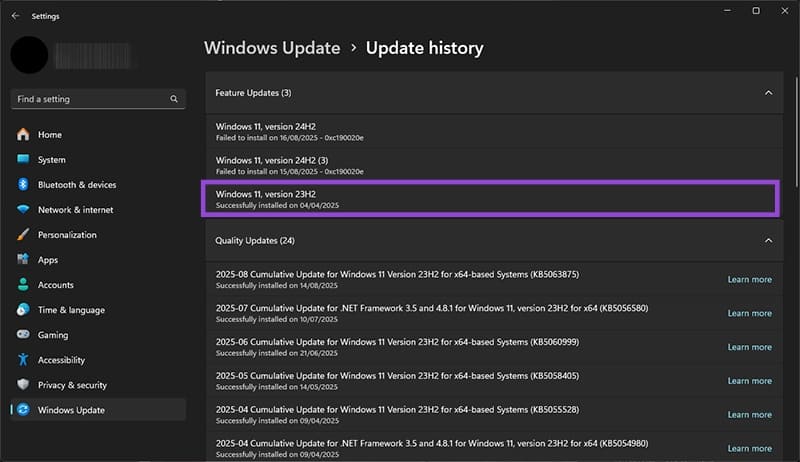Open Home in the sidebar

(x=50, y=135)
